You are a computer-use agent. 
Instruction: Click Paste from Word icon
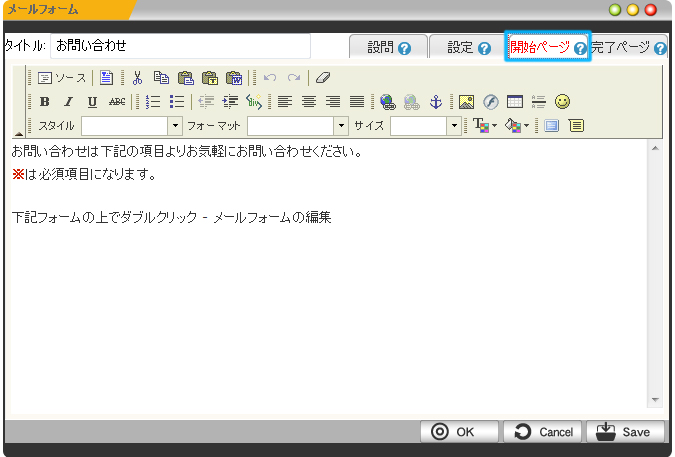pyautogui.click(x=234, y=78)
